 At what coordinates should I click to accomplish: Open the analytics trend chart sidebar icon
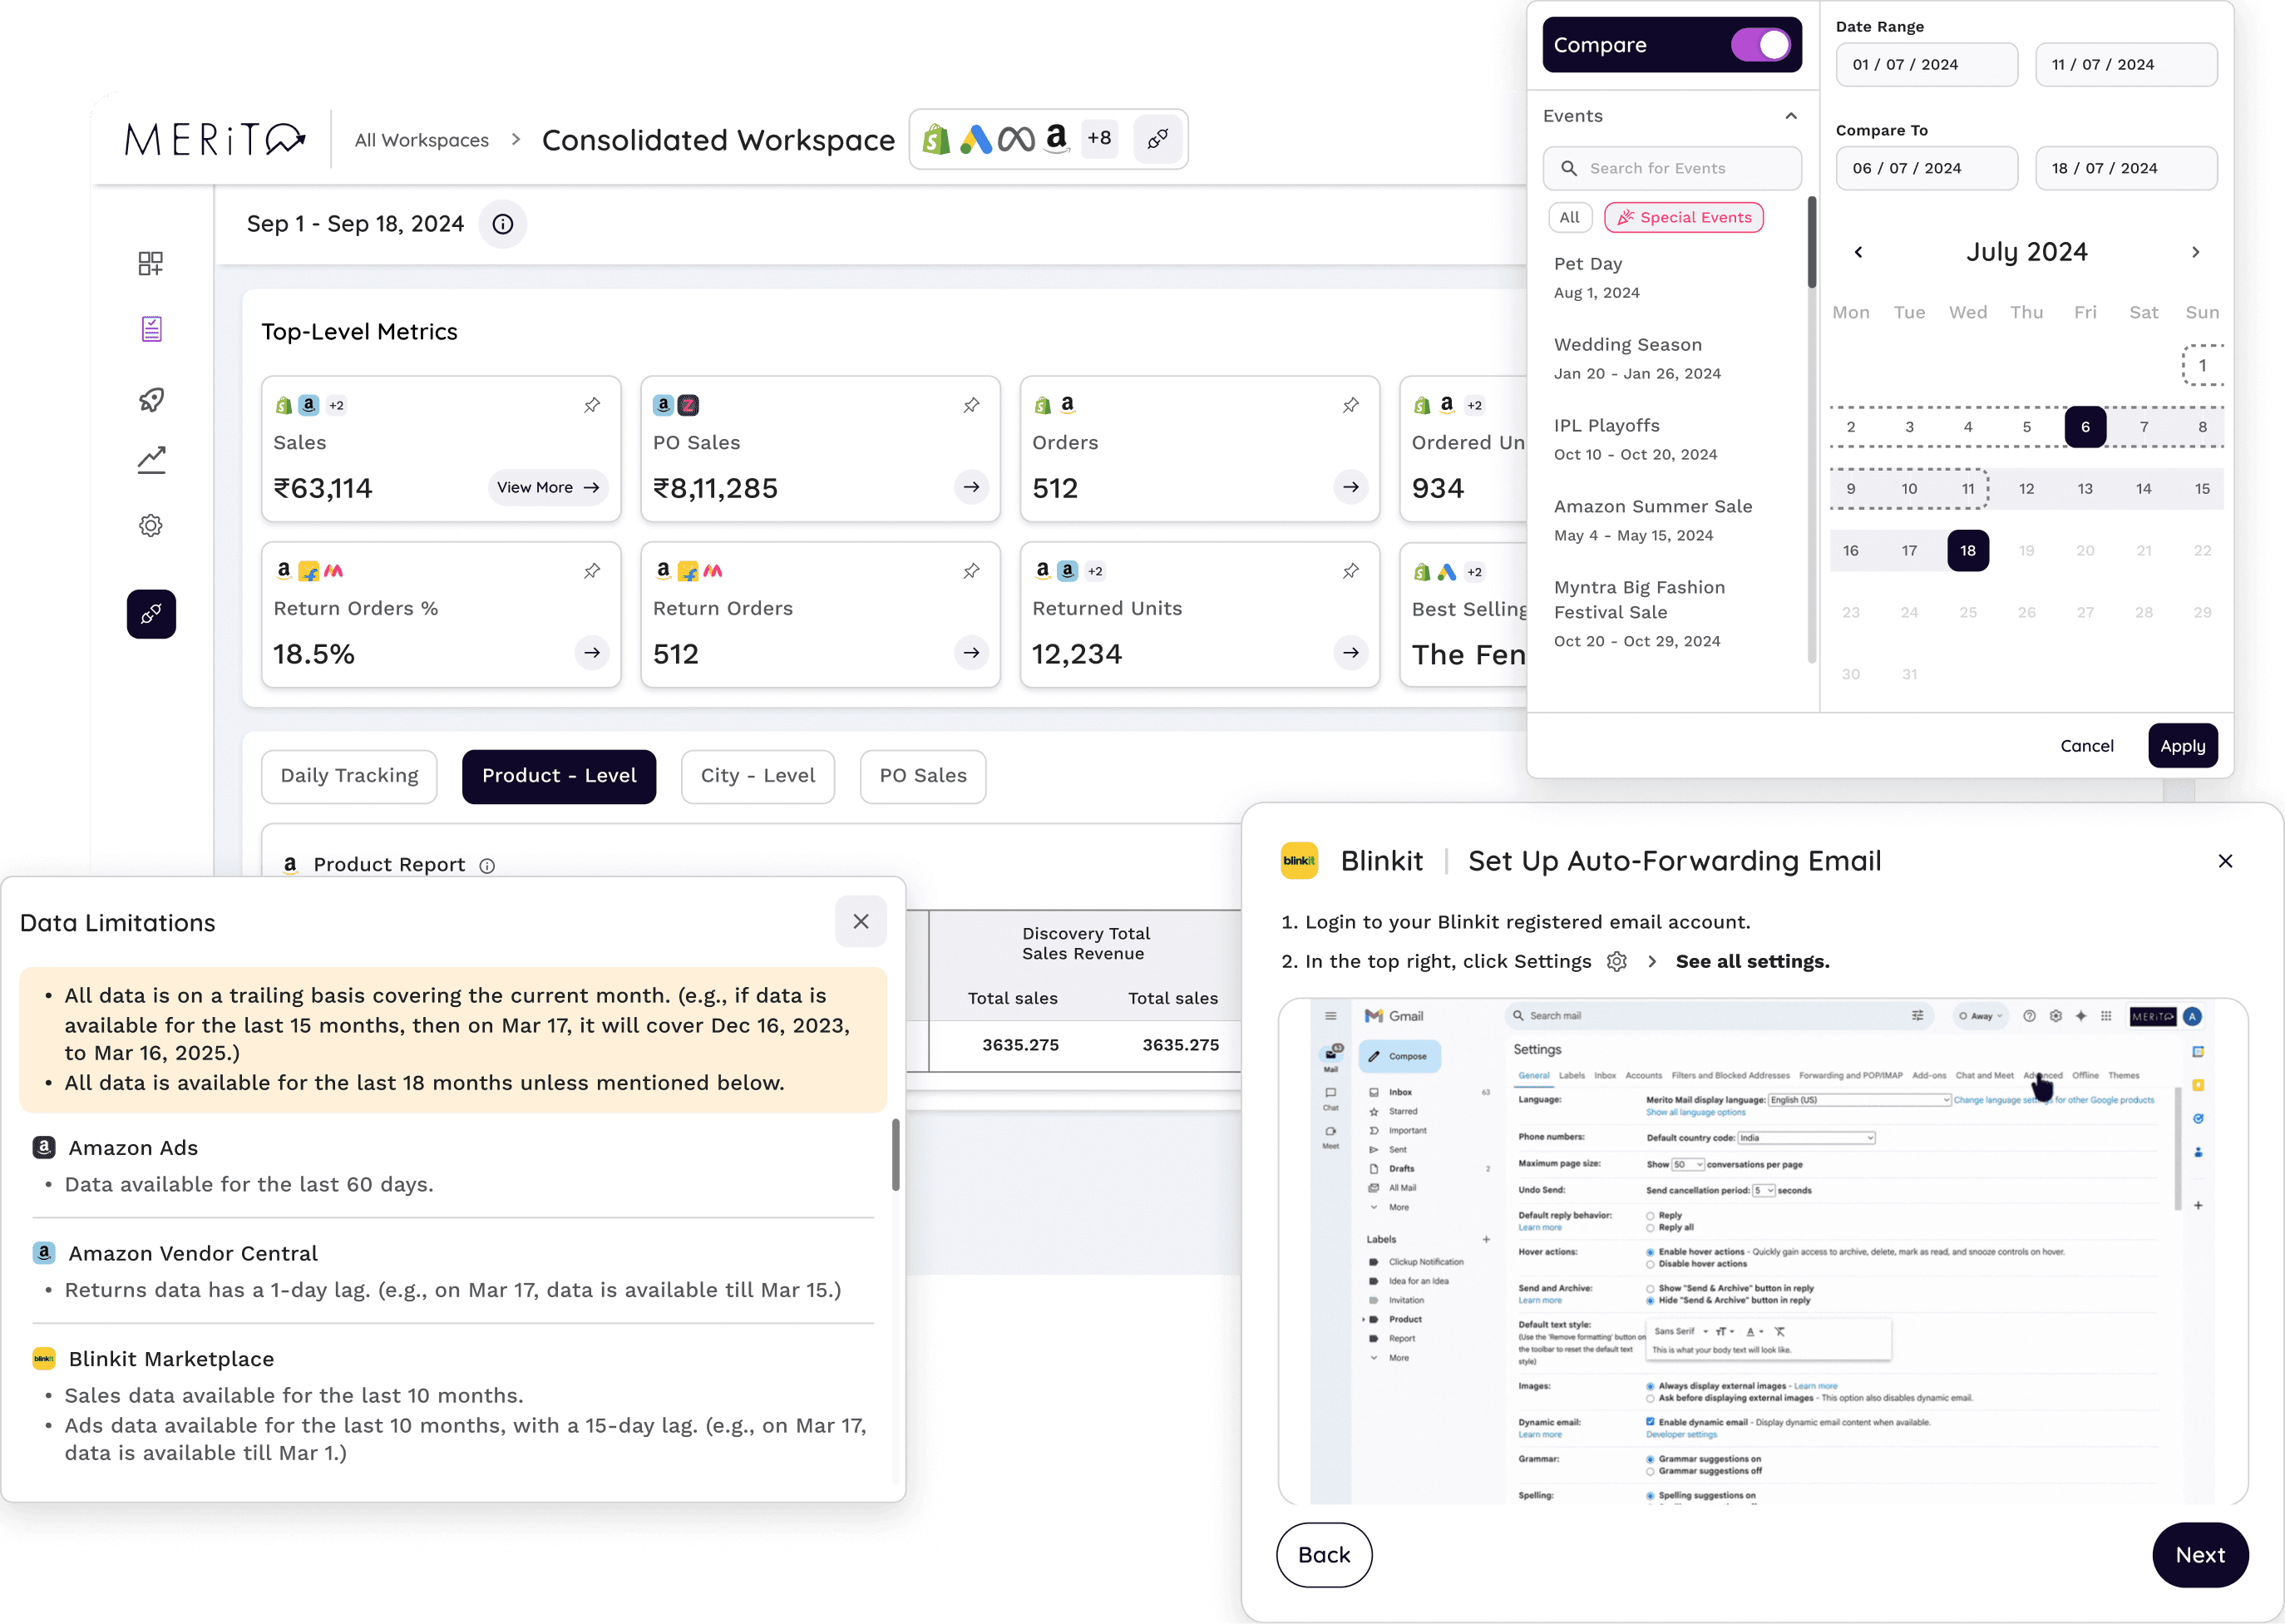(151, 460)
